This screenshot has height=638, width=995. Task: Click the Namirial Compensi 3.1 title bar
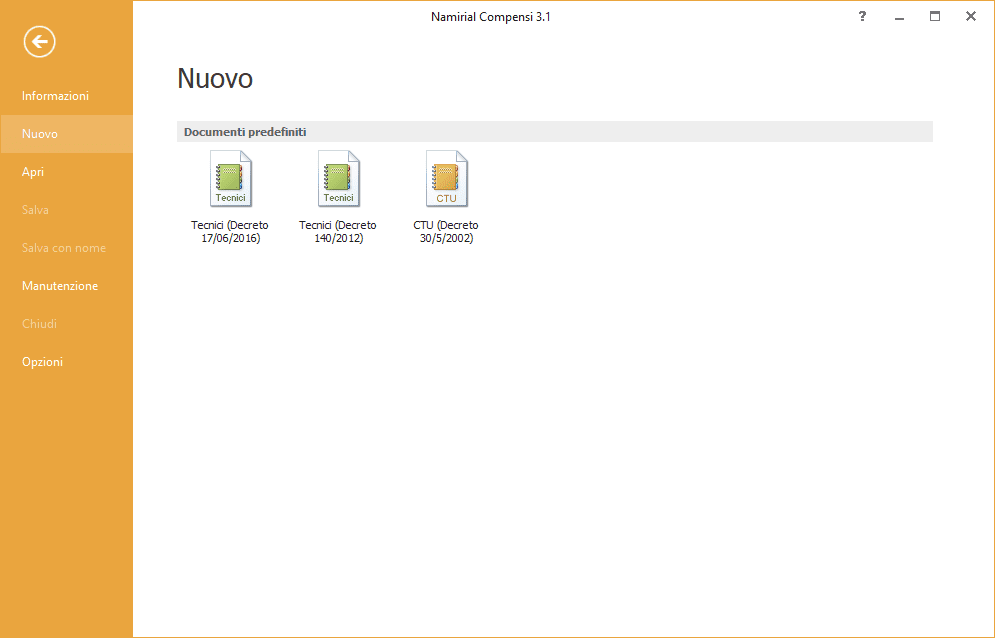tap(491, 16)
